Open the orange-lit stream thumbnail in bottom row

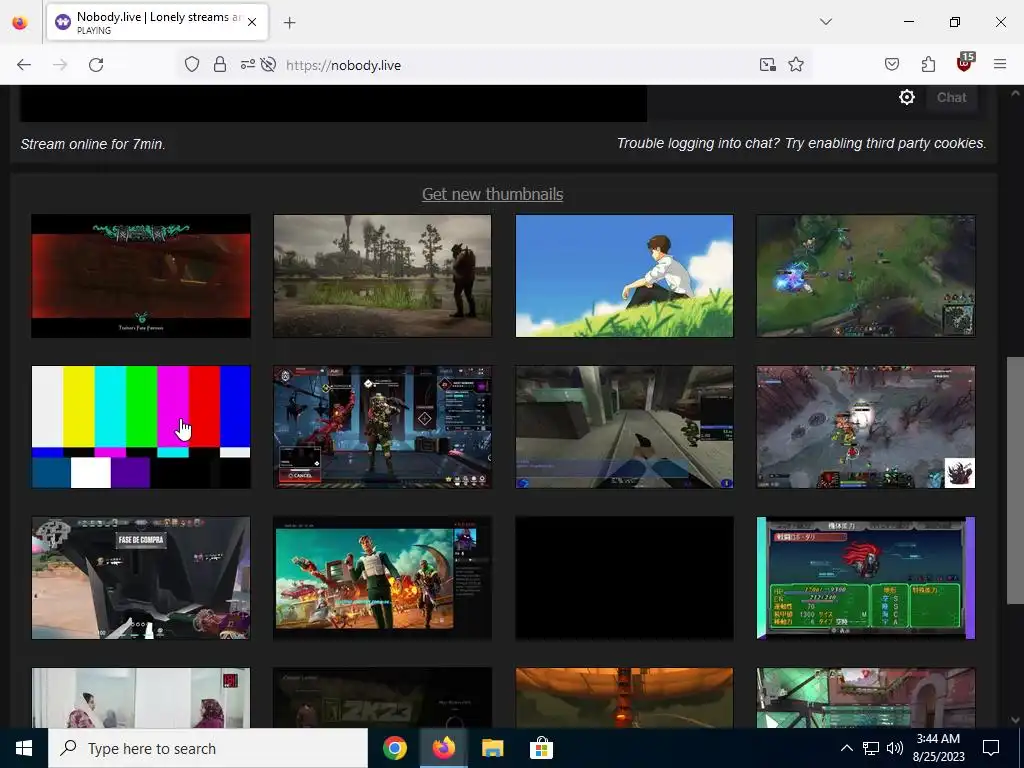pyautogui.click(x=624, y=697)
